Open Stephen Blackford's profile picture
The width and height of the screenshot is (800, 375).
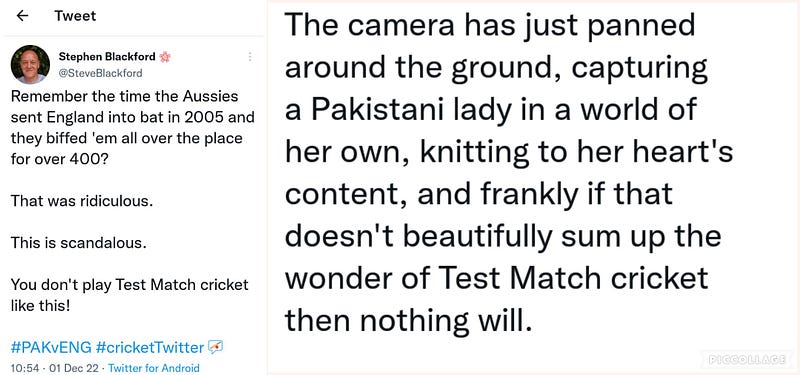point(31,64)
